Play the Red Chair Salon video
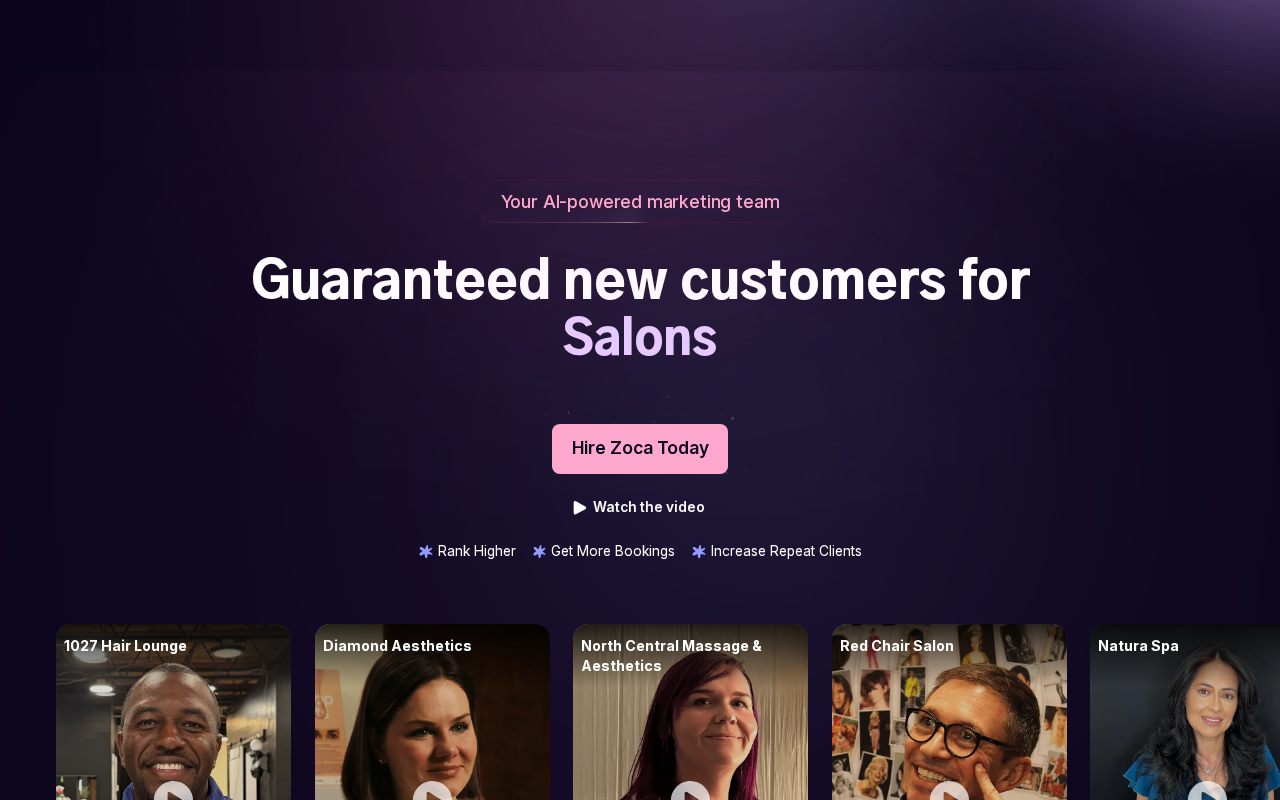1280x800 pixels. (949, 792)
